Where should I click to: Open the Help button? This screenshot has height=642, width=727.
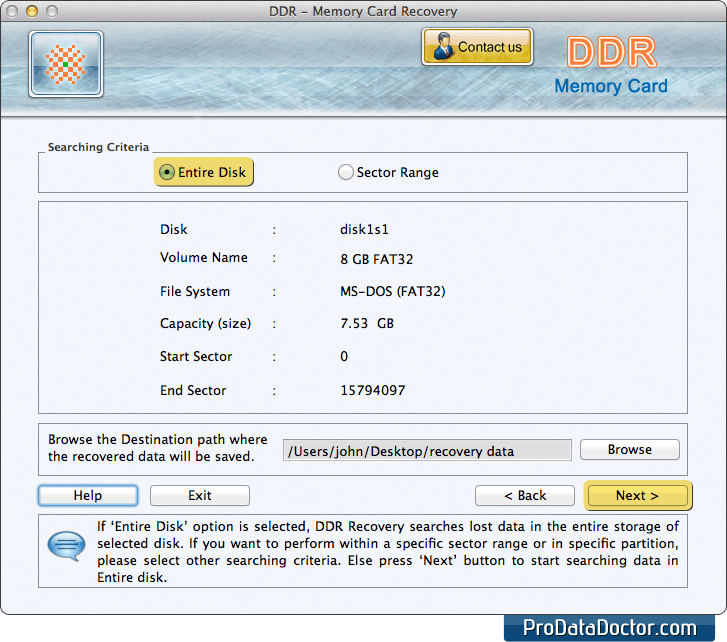point(88,496)
